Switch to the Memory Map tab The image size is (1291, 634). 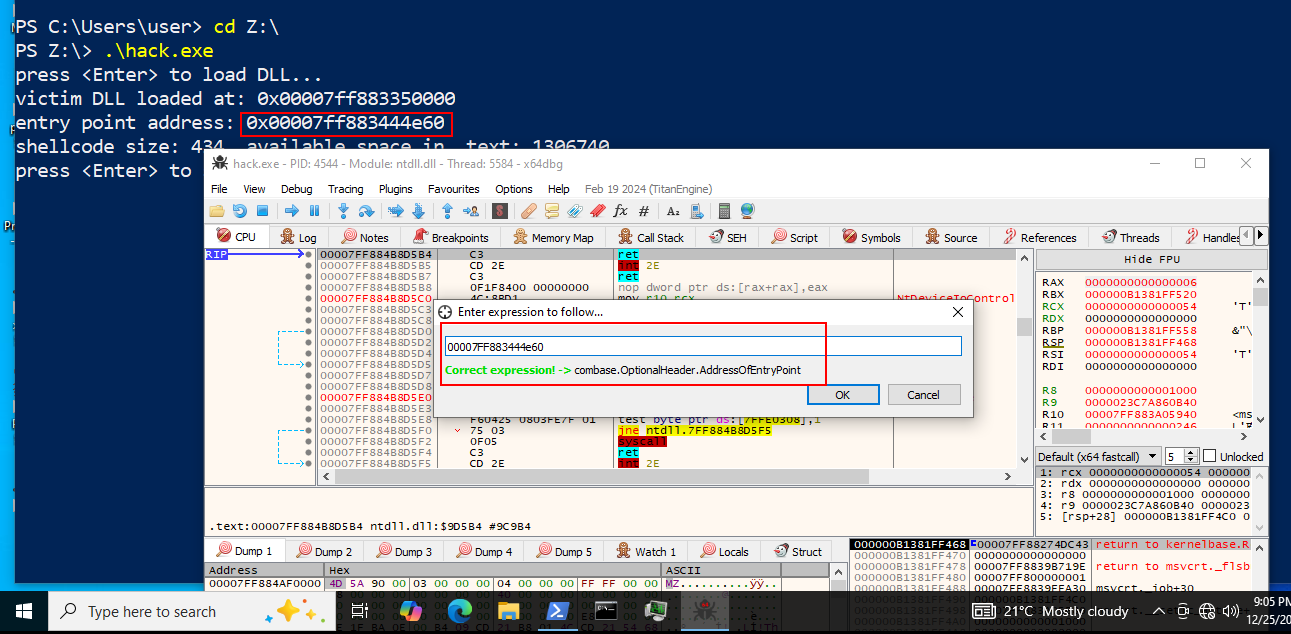point(553,237)
